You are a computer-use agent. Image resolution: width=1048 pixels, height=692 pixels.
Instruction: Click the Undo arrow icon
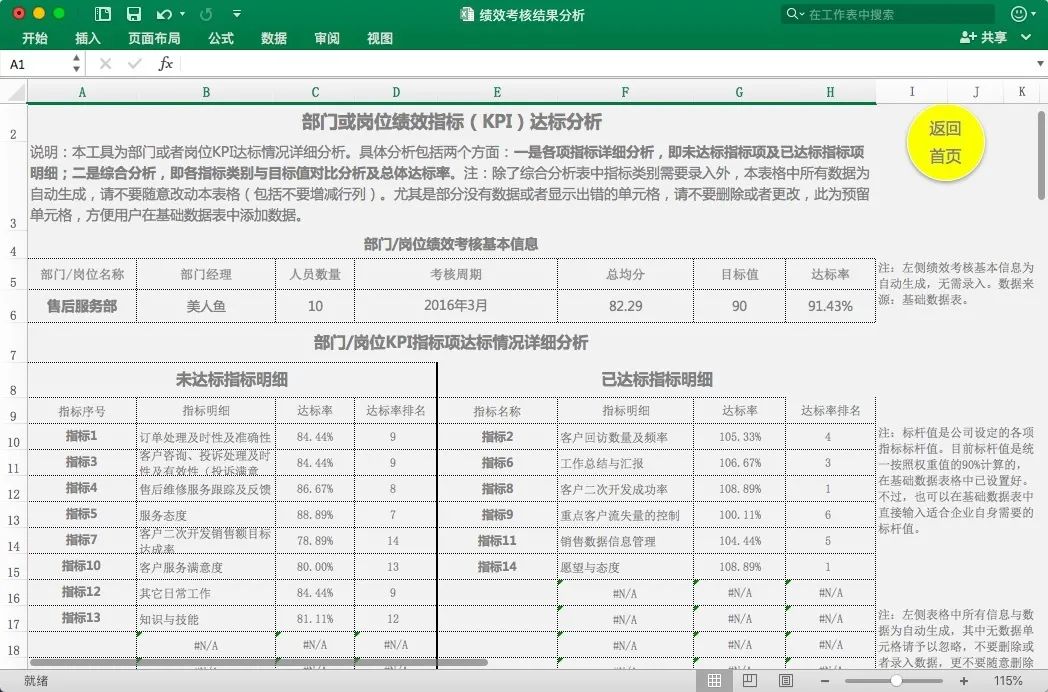(164, 14)
